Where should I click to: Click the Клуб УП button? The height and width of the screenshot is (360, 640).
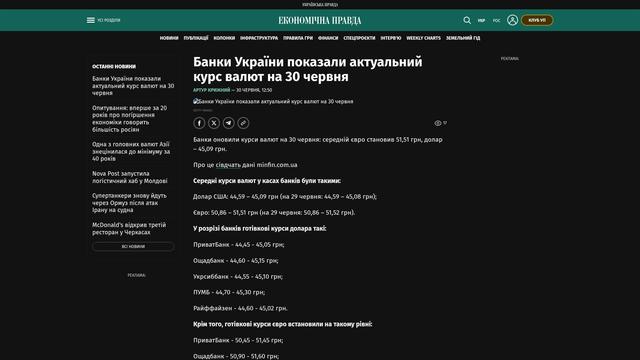click(x=537, y=20)
